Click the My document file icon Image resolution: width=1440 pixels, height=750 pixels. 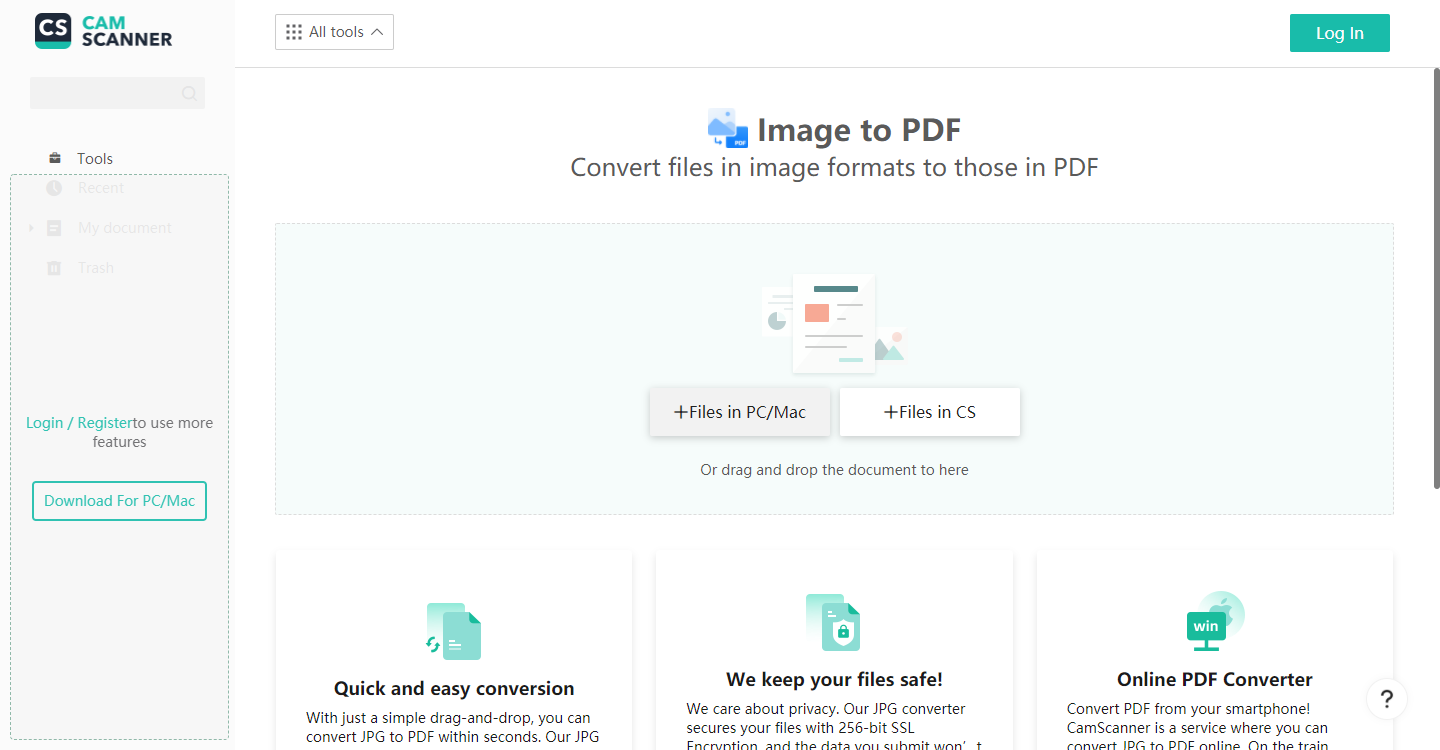click(x=55, y=228)
